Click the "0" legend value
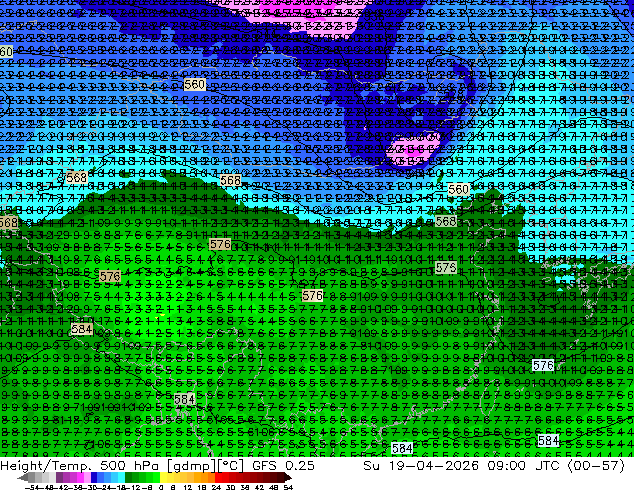The width and height of the screenshot is (634, 490). point(161,487)
